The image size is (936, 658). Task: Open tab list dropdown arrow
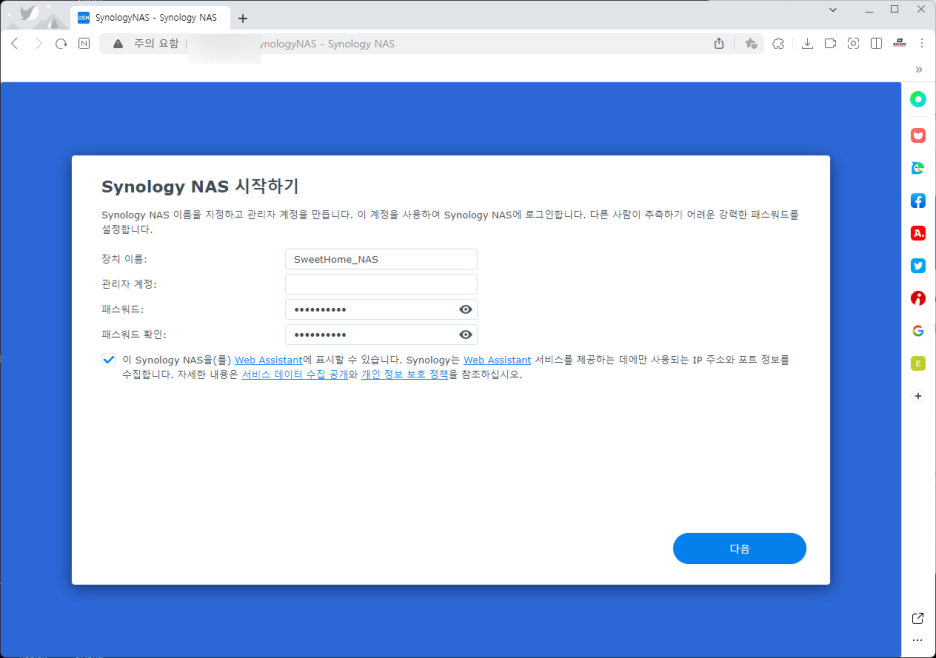pyautogui.click(x=833, y=10)
